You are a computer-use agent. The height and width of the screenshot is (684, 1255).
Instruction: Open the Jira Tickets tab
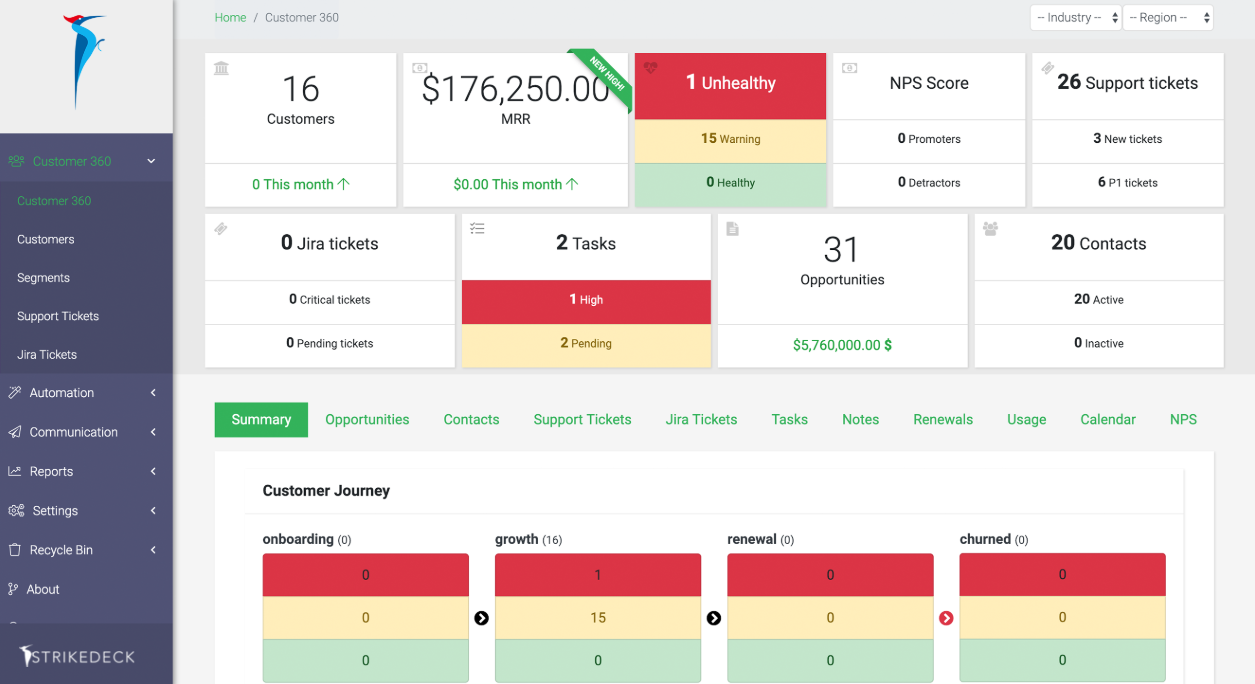701,420
